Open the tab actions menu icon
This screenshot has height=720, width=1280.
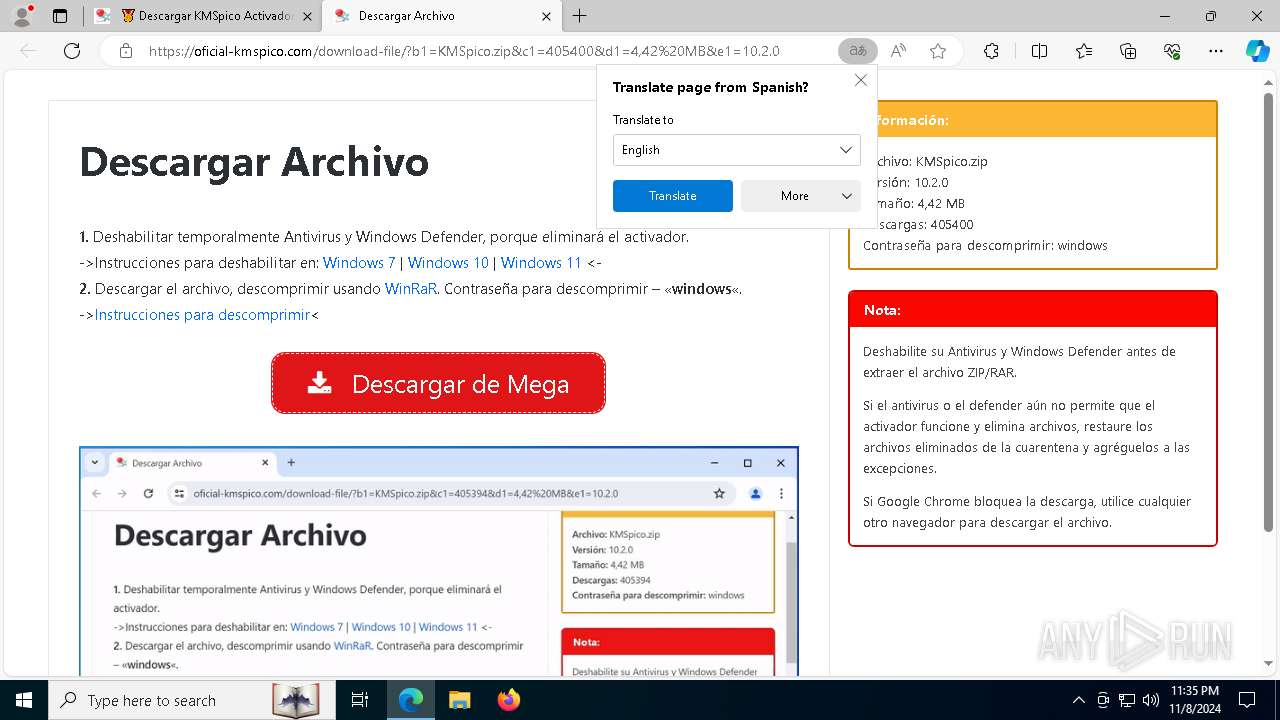[59, 16]
